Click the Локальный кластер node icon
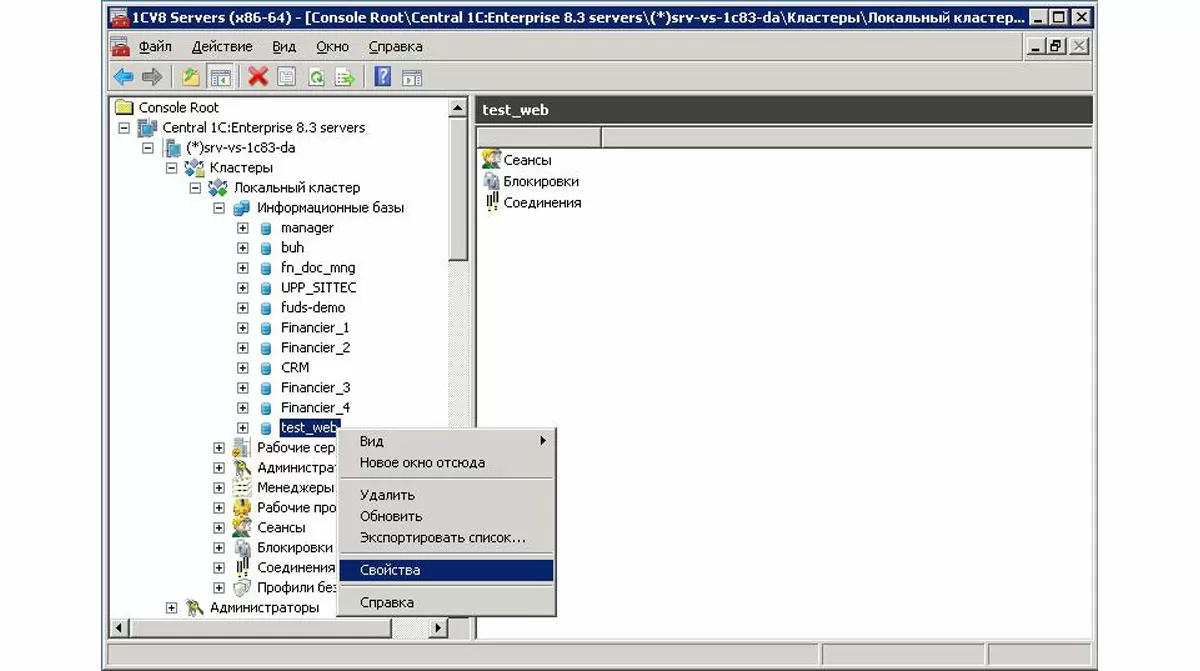This screenshot has height=671, width=1200. pos(219,187)
